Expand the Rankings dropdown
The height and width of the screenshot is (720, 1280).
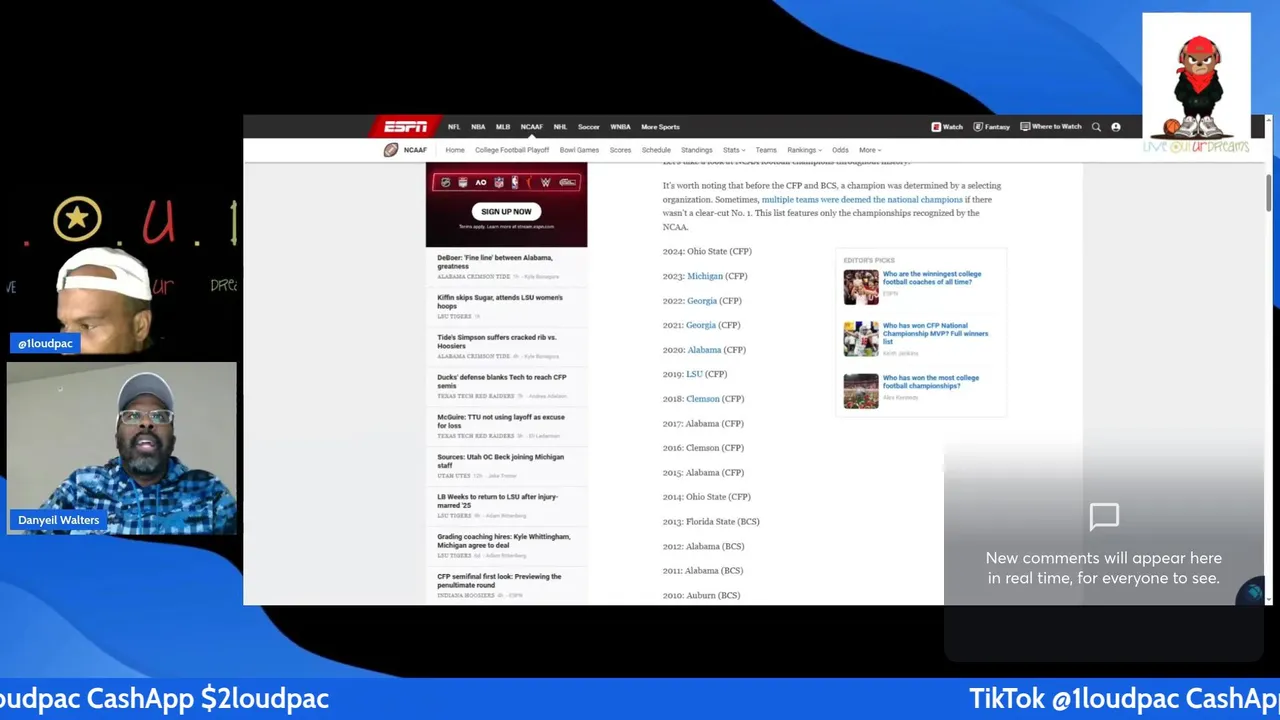[804, 150]
